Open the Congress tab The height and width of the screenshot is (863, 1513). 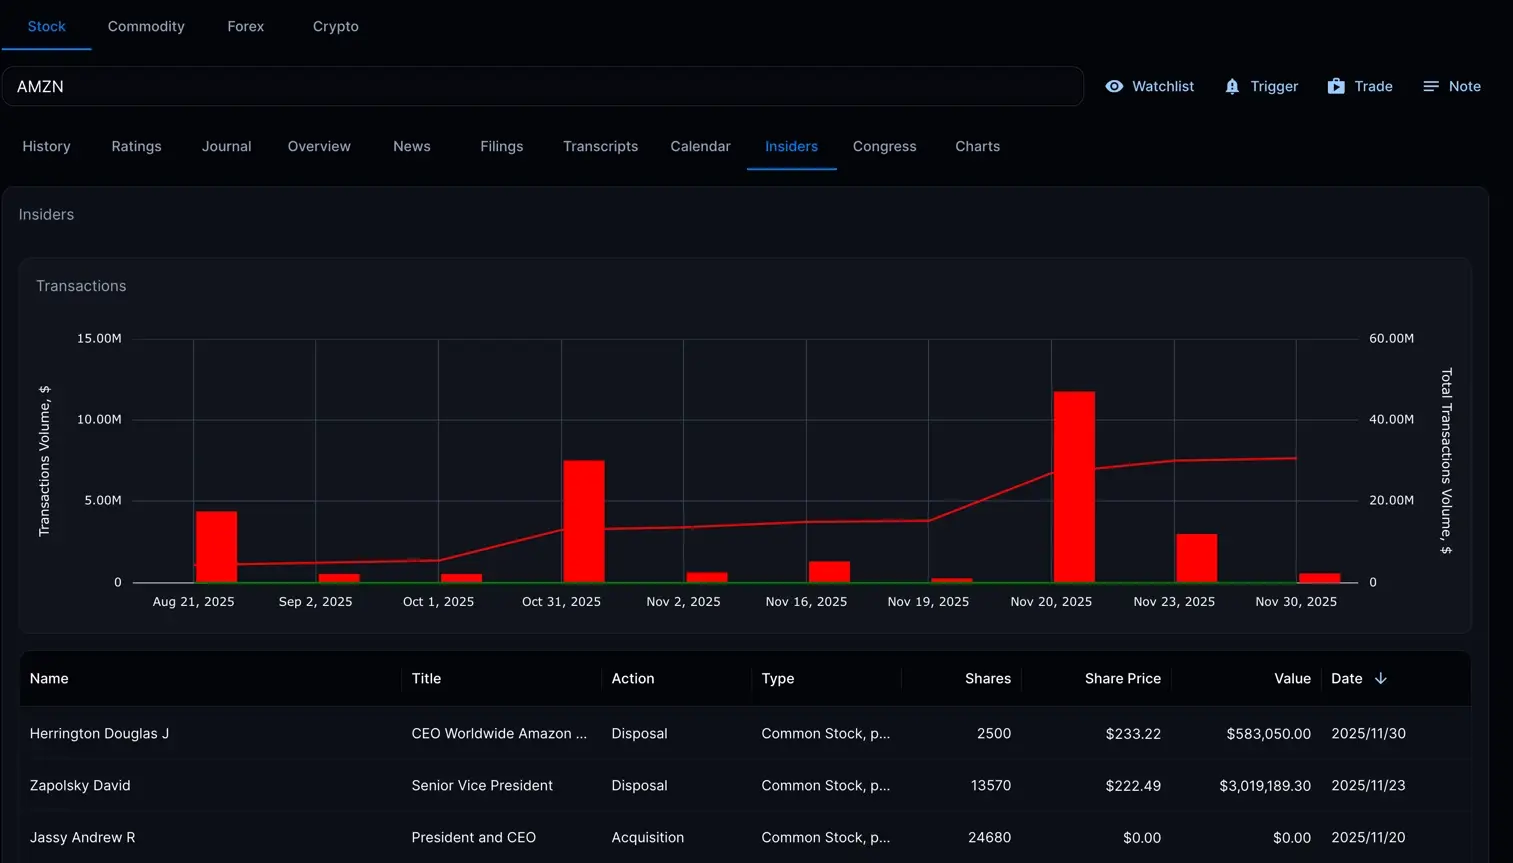click(x=884, y=146)
